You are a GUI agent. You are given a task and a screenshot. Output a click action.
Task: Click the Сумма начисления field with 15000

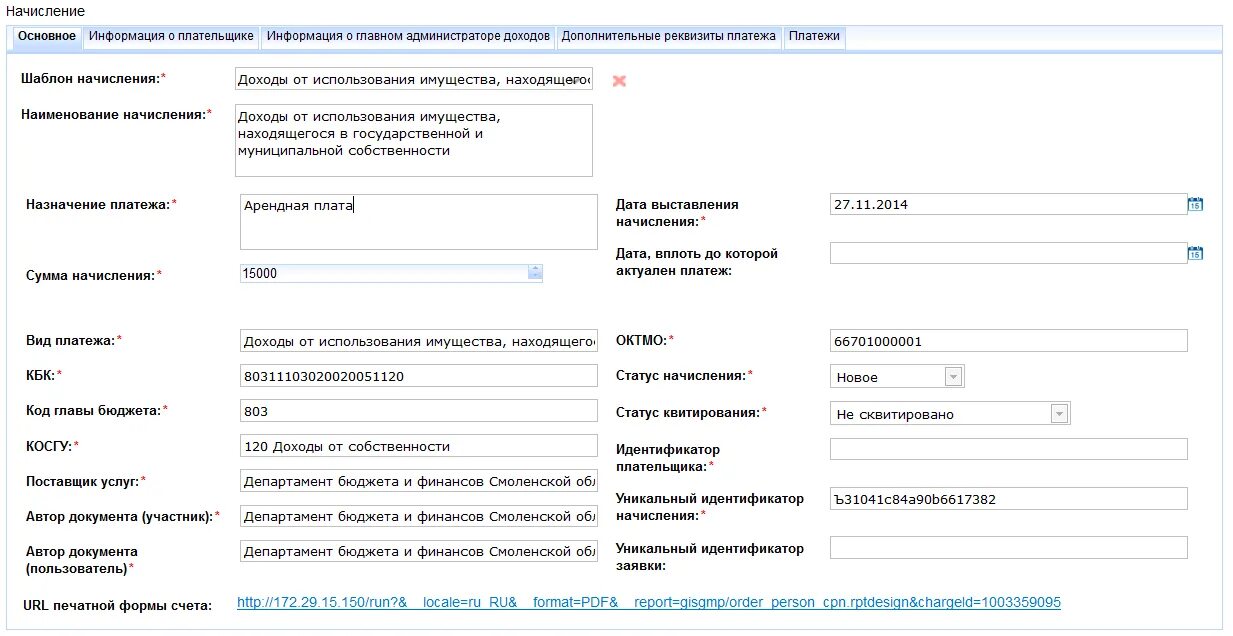point(384,273)
